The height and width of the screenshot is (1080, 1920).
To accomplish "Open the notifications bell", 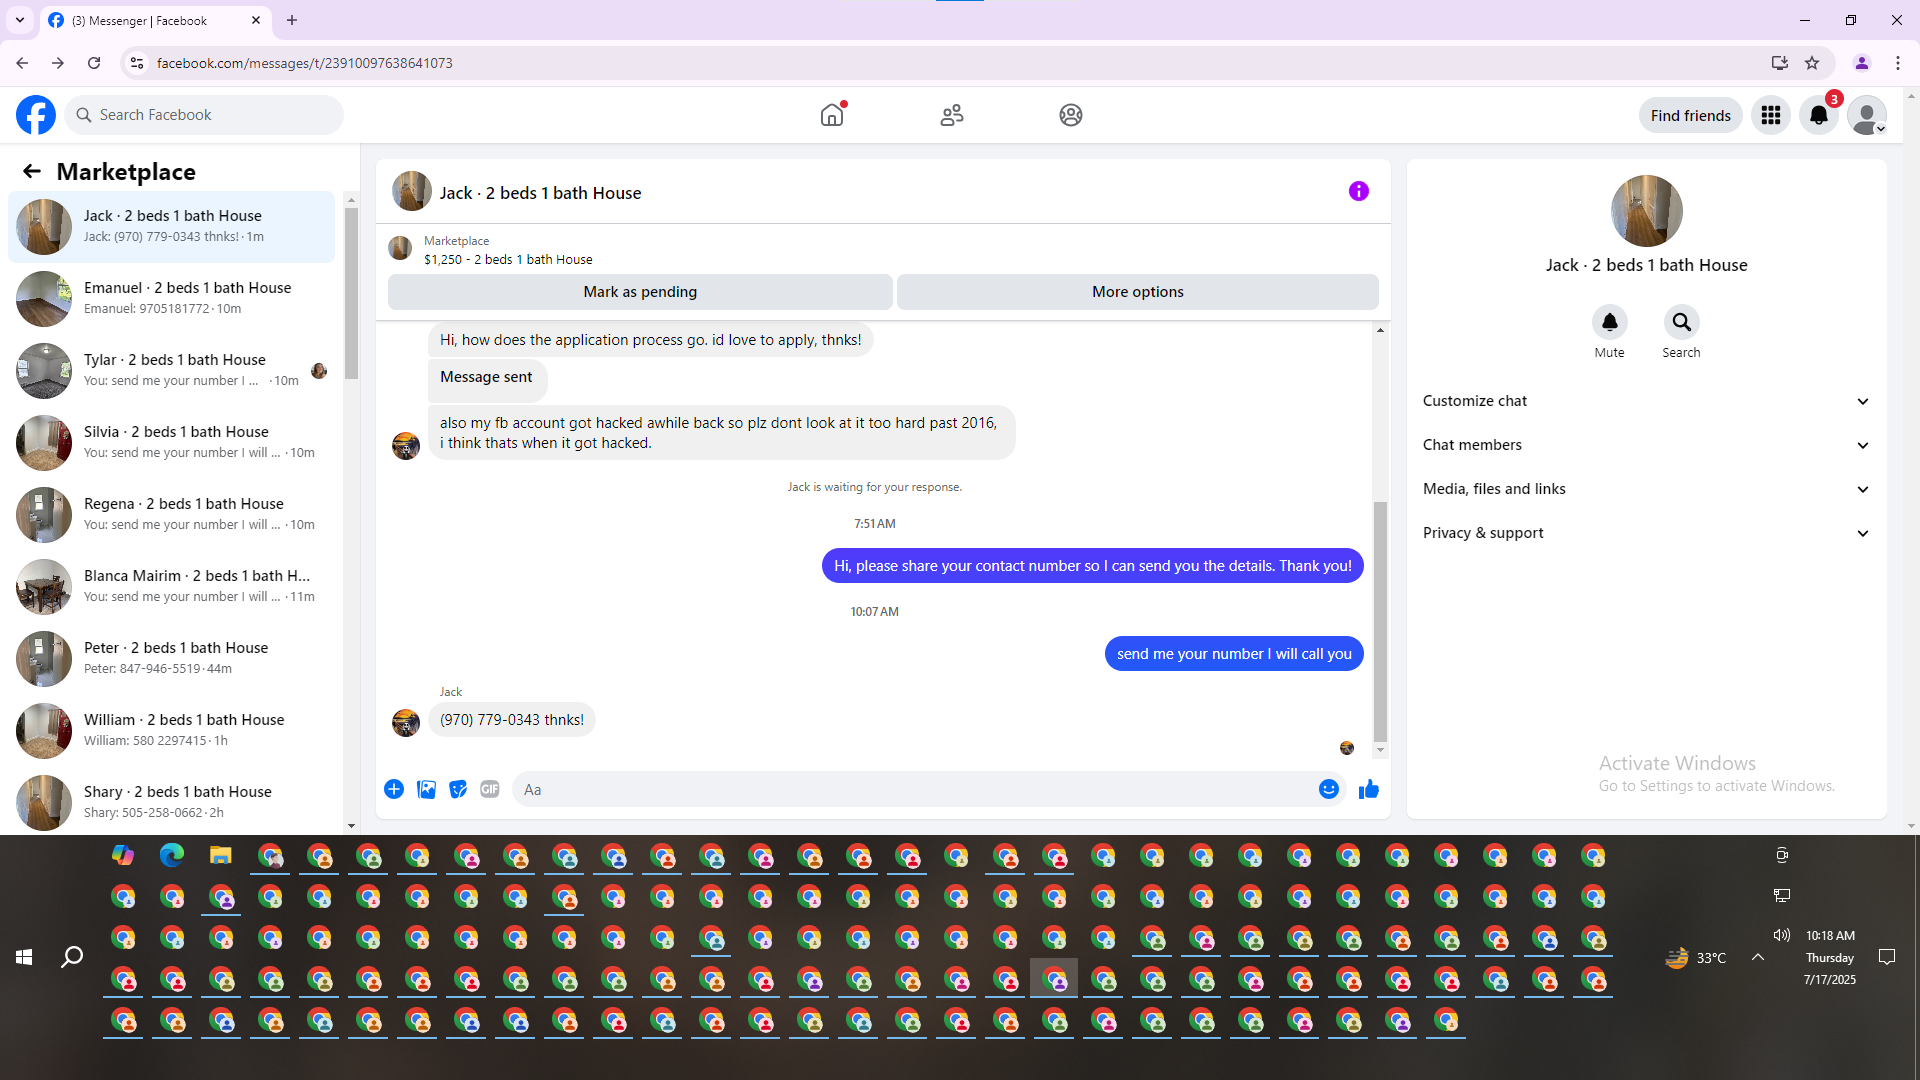I will coord(1819,115).
